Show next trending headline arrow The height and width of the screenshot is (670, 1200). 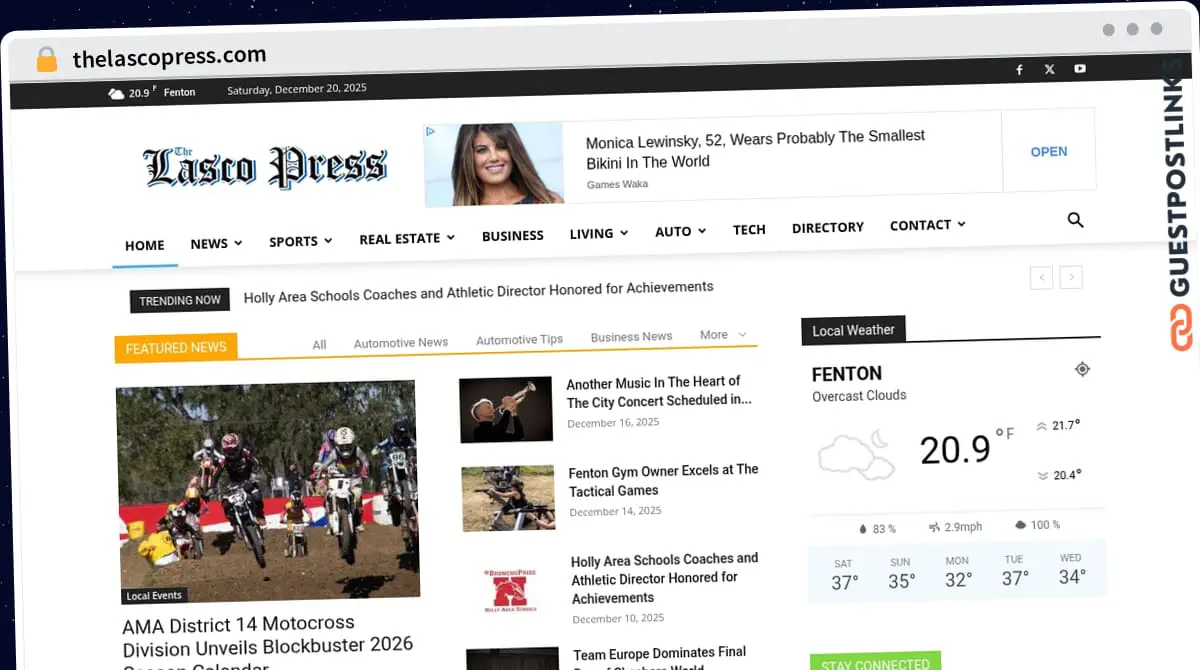[x=1071, y=277]
